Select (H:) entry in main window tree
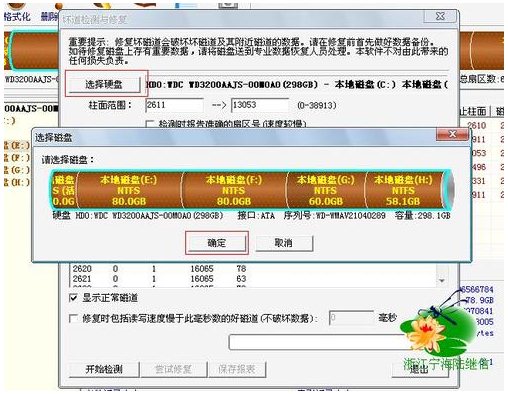 [17, 182]
